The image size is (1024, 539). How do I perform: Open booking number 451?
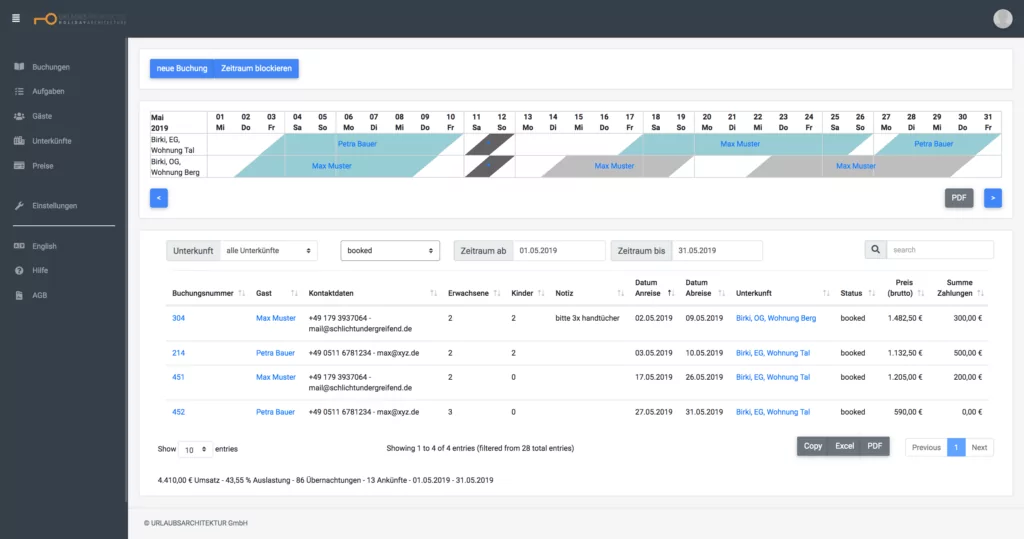[x=178, y=377]
